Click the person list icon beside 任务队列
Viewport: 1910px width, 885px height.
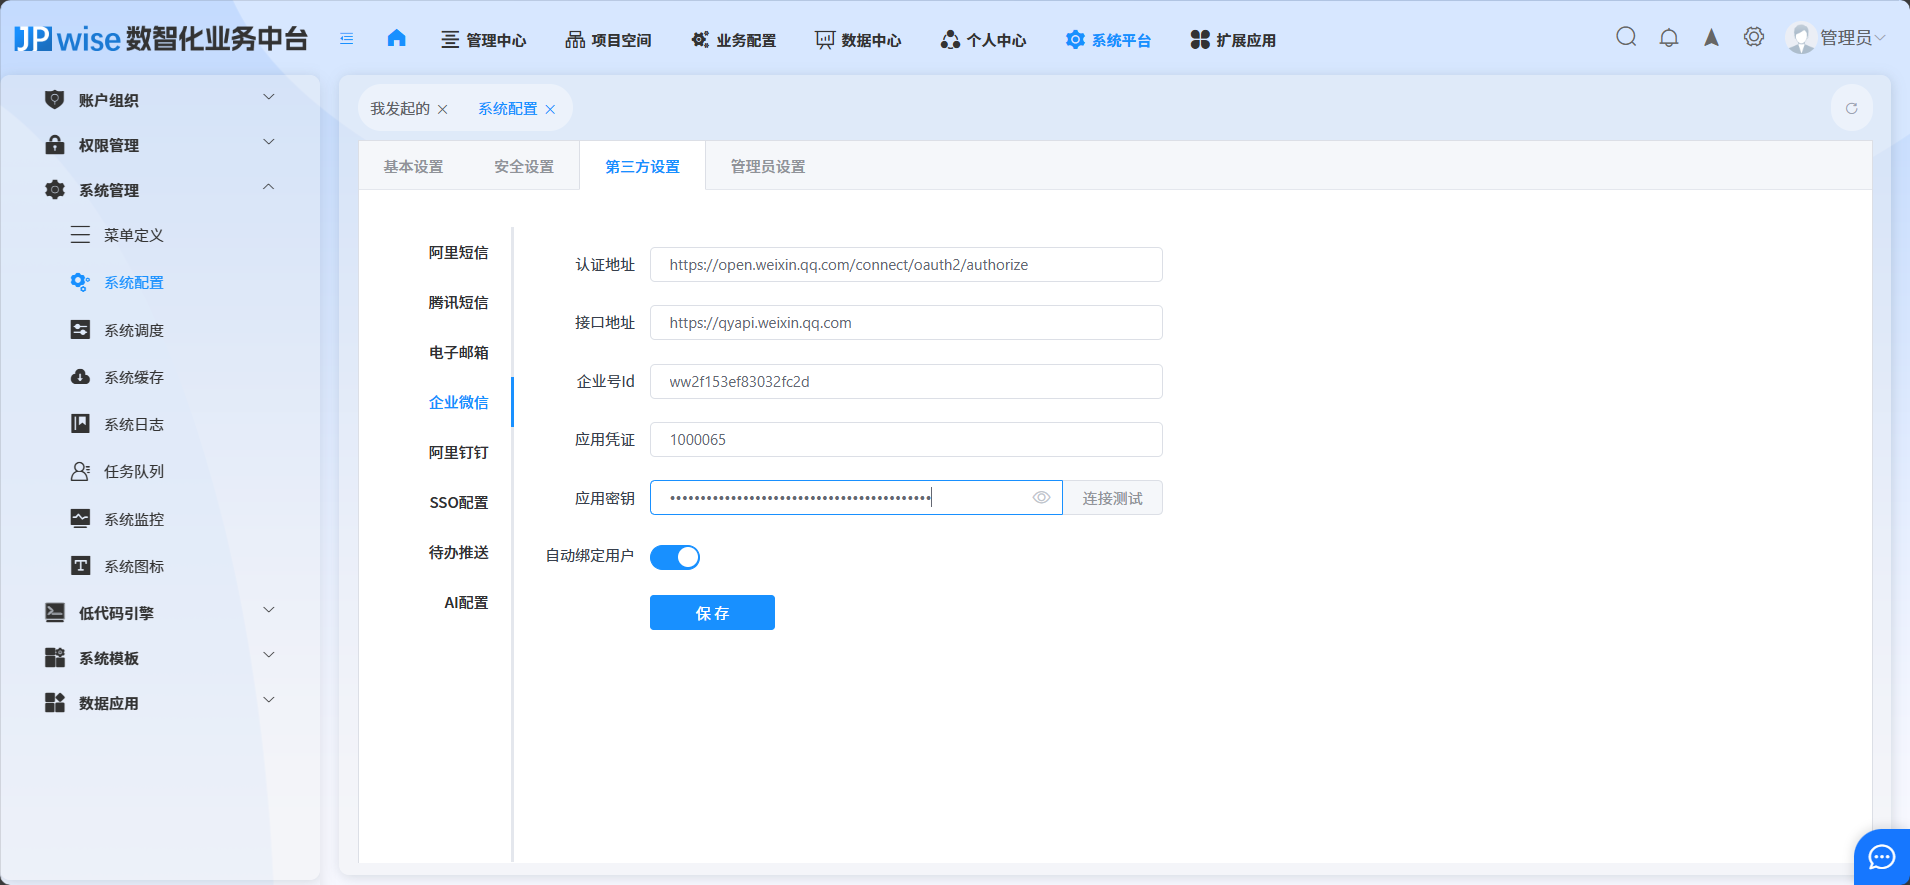[80, 470]
